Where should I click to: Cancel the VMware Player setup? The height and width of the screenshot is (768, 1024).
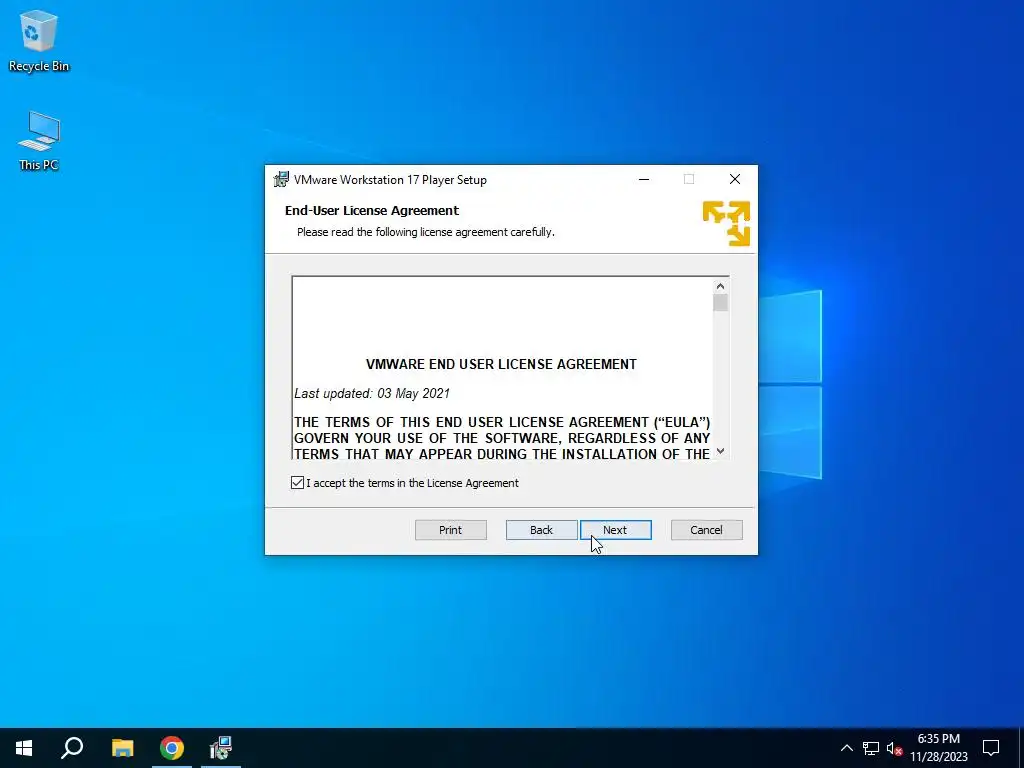[x=707, y=530]
